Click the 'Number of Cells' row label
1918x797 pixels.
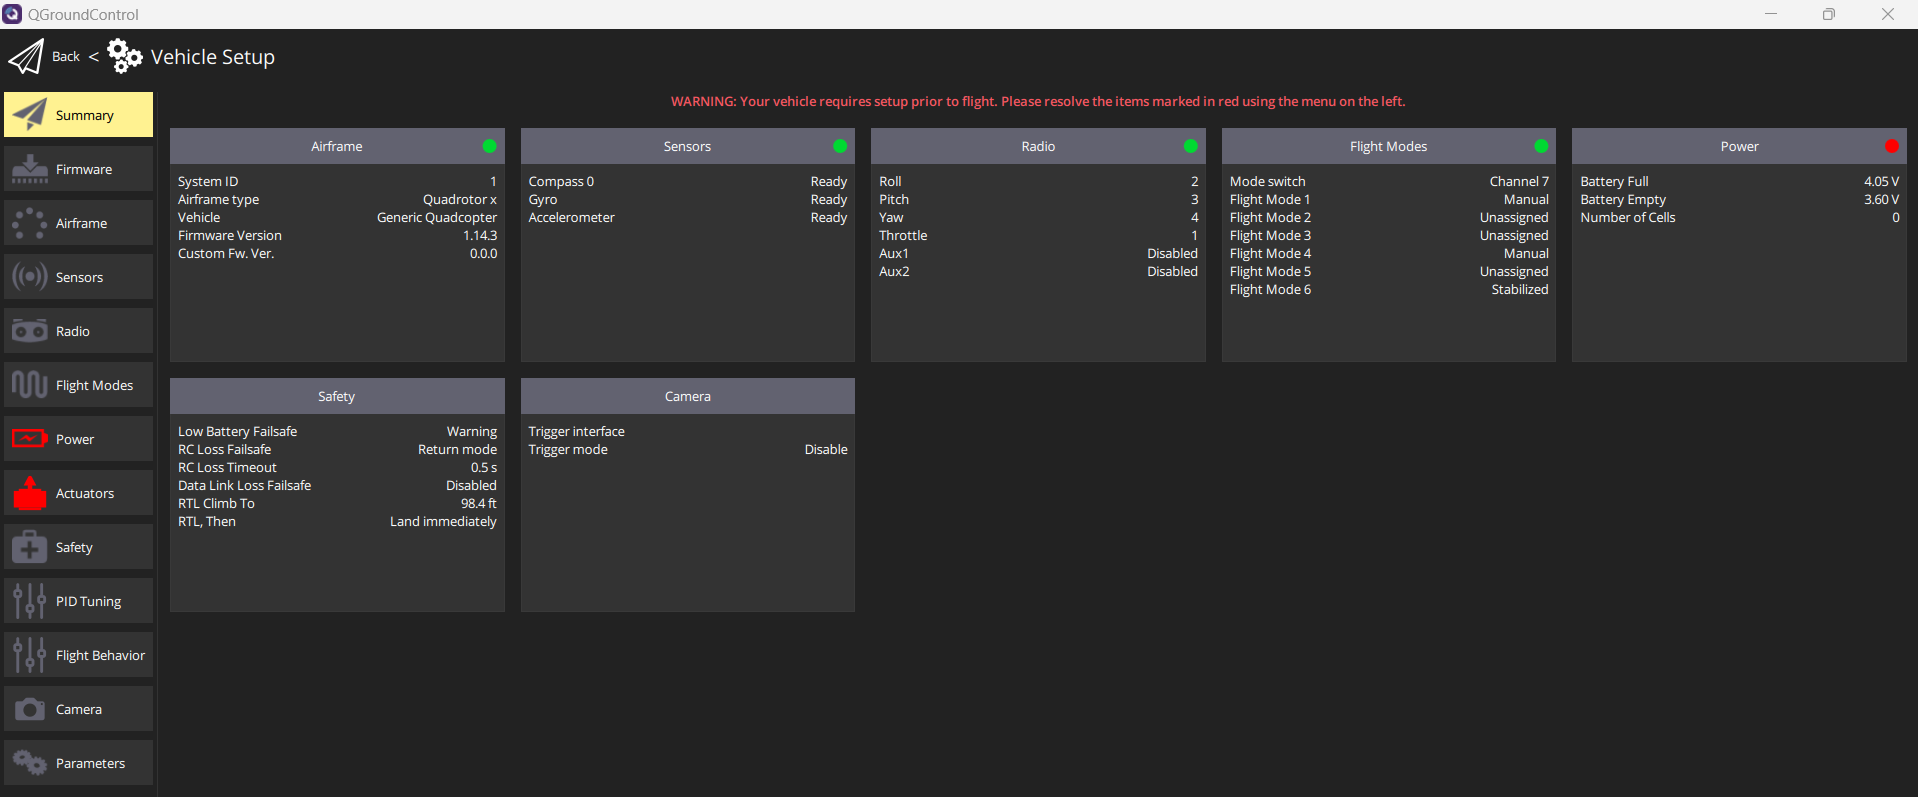point(1628,217)
